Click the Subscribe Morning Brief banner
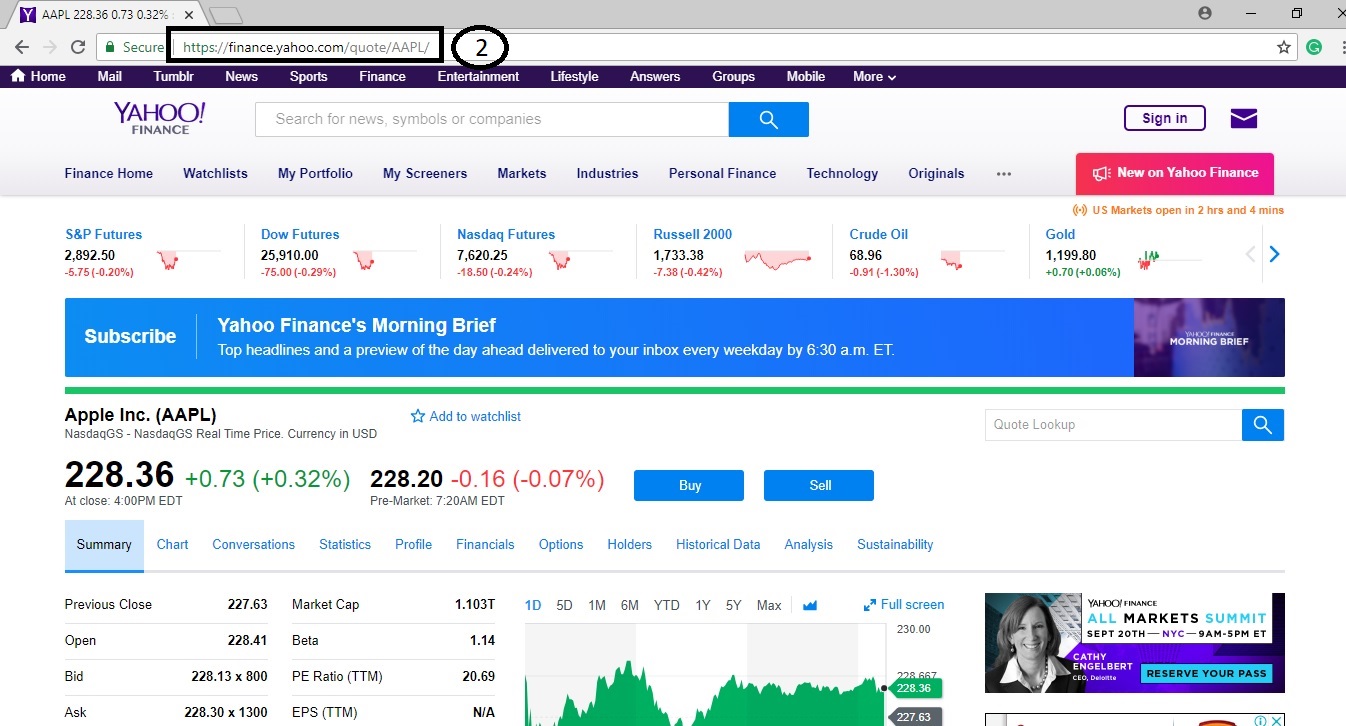Viewport: 1346px width, 726px height. coord(674,337)
